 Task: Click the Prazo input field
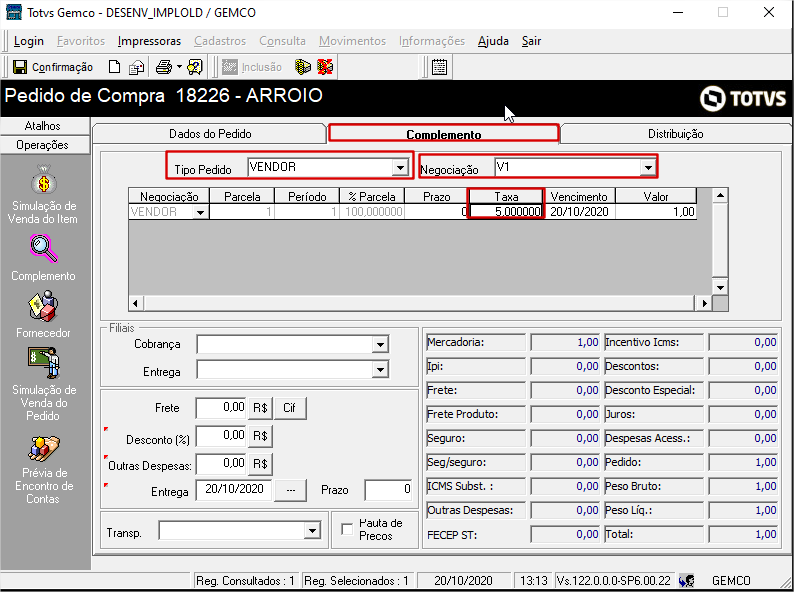click(388, 490)
